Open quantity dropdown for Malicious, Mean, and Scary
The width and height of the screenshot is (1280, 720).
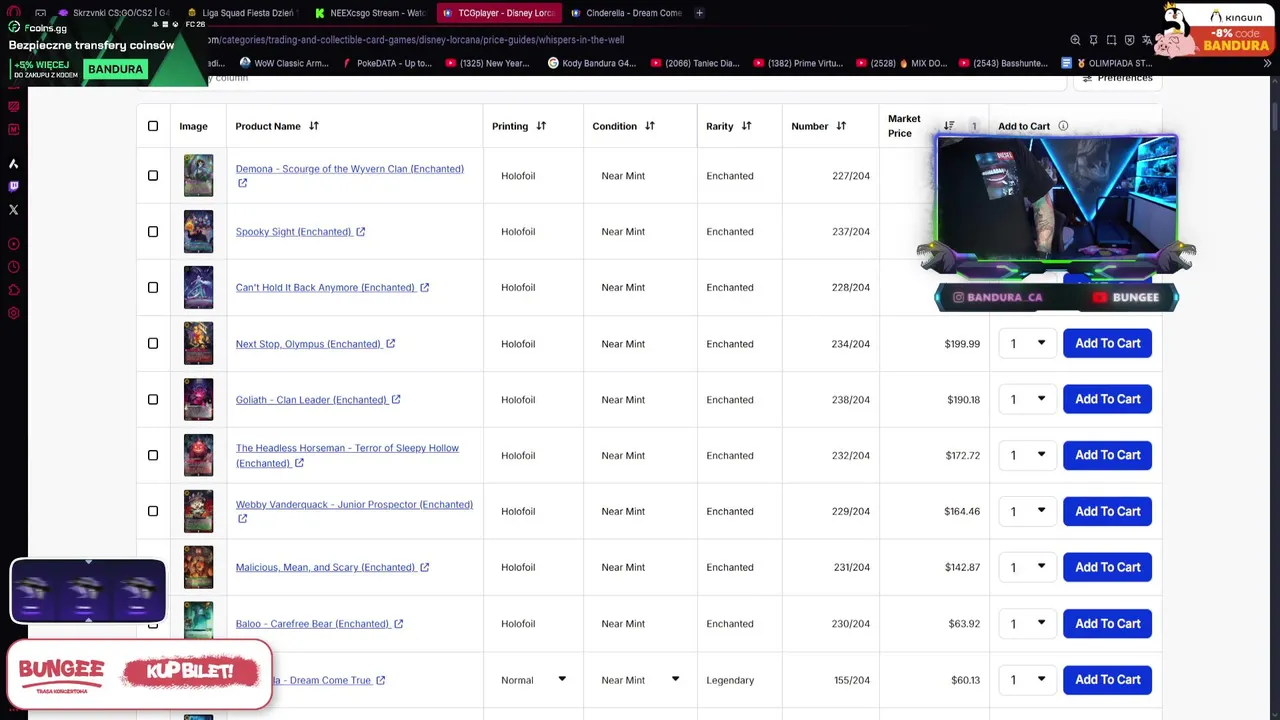1027,567
